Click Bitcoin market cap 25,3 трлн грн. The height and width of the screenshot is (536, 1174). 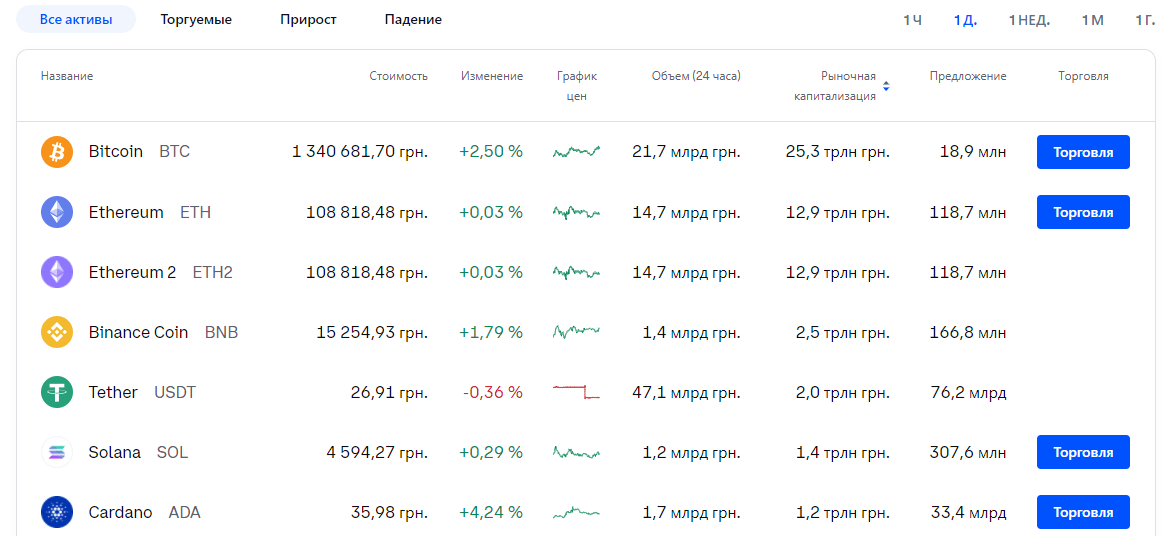(838, 152)
